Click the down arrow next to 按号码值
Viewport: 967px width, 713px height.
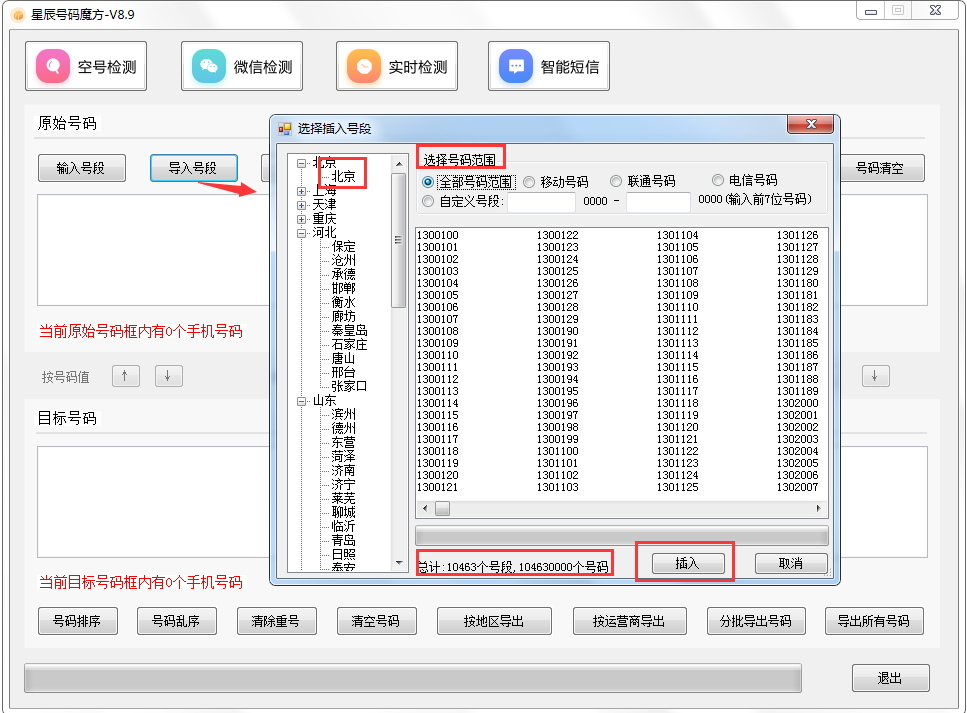[x=168, y=376]
